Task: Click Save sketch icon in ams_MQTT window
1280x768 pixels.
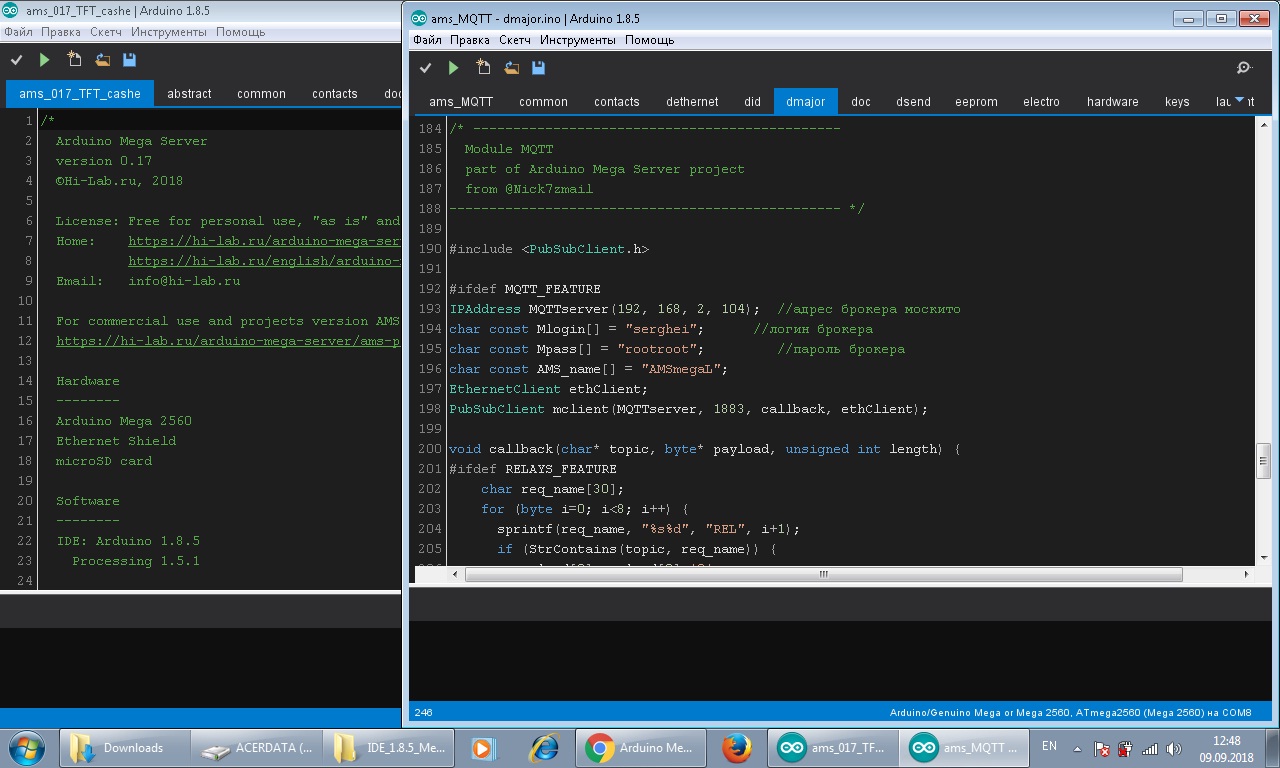Action: pyautogui.click(x=539, y=68)
